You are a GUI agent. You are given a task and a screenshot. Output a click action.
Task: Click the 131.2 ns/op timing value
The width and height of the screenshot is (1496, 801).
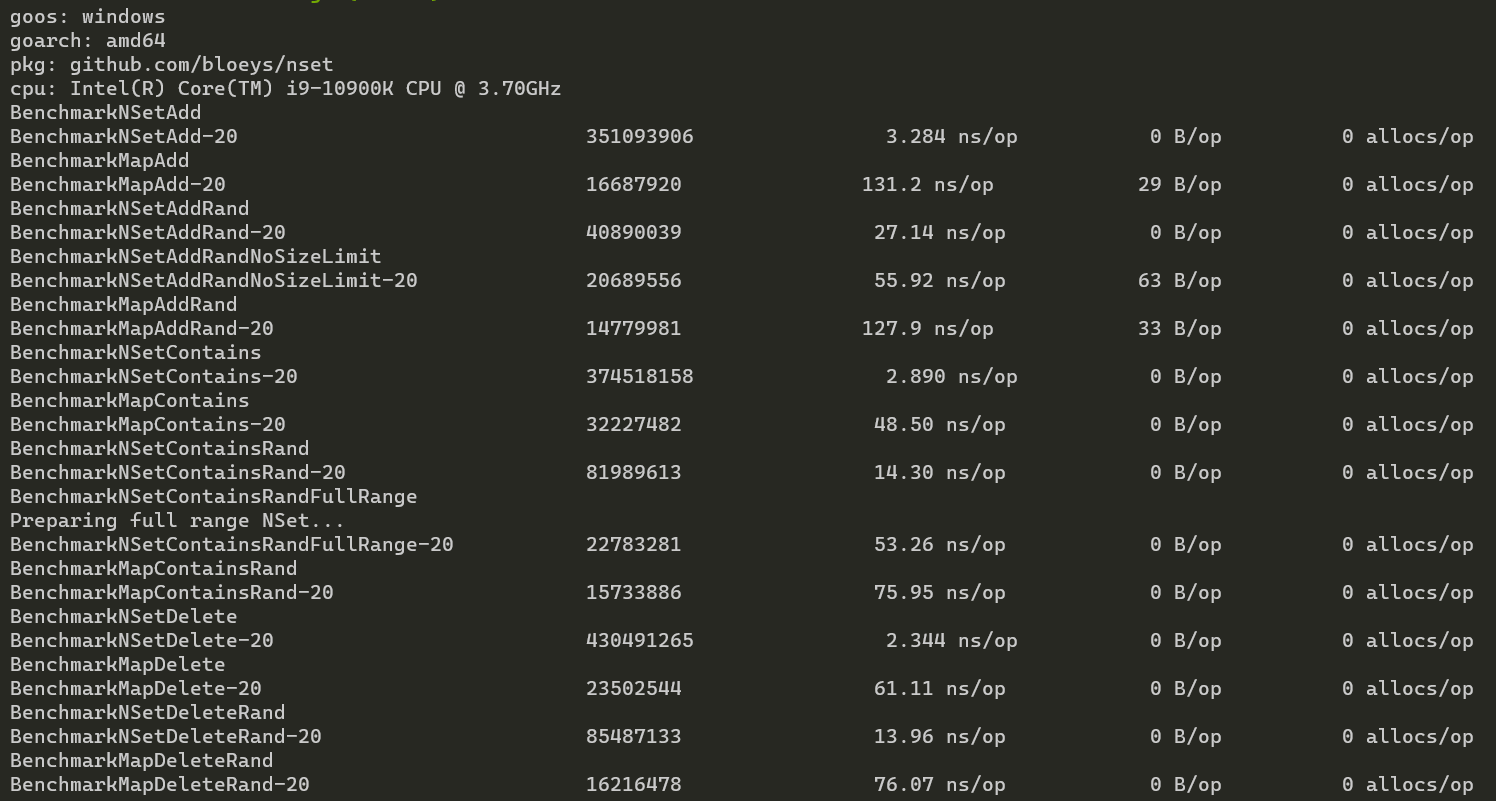point(927,185)
